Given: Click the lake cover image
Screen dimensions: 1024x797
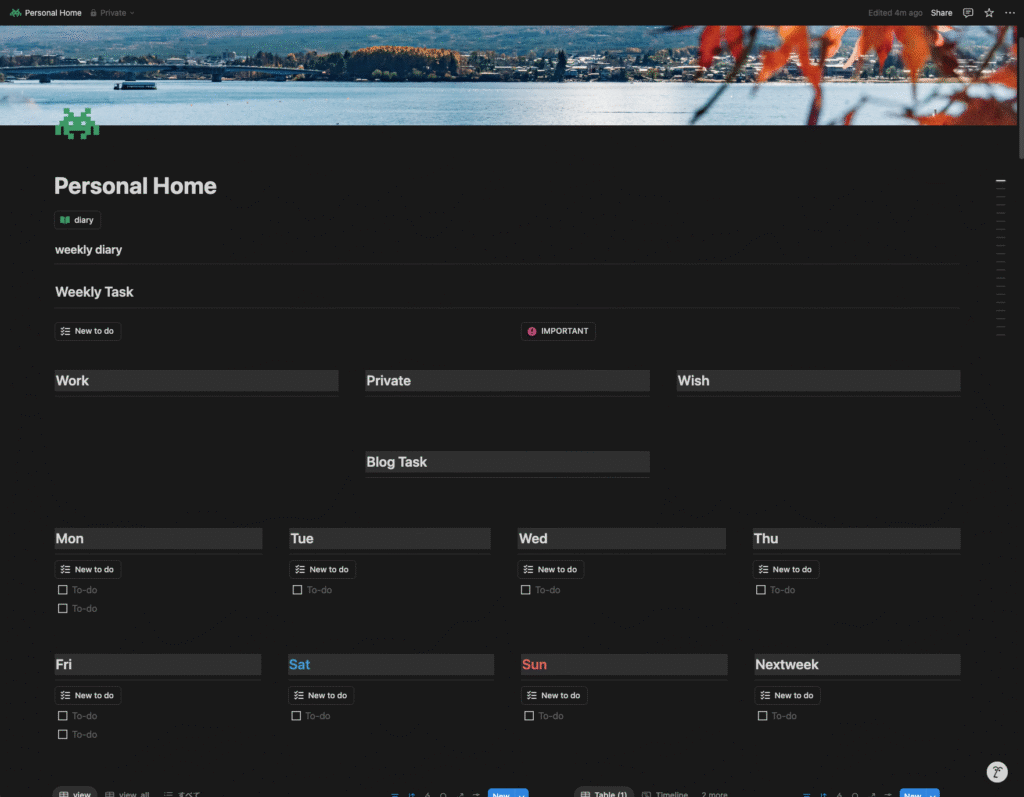Looking at the screenshot, I should tap(508, 75).
